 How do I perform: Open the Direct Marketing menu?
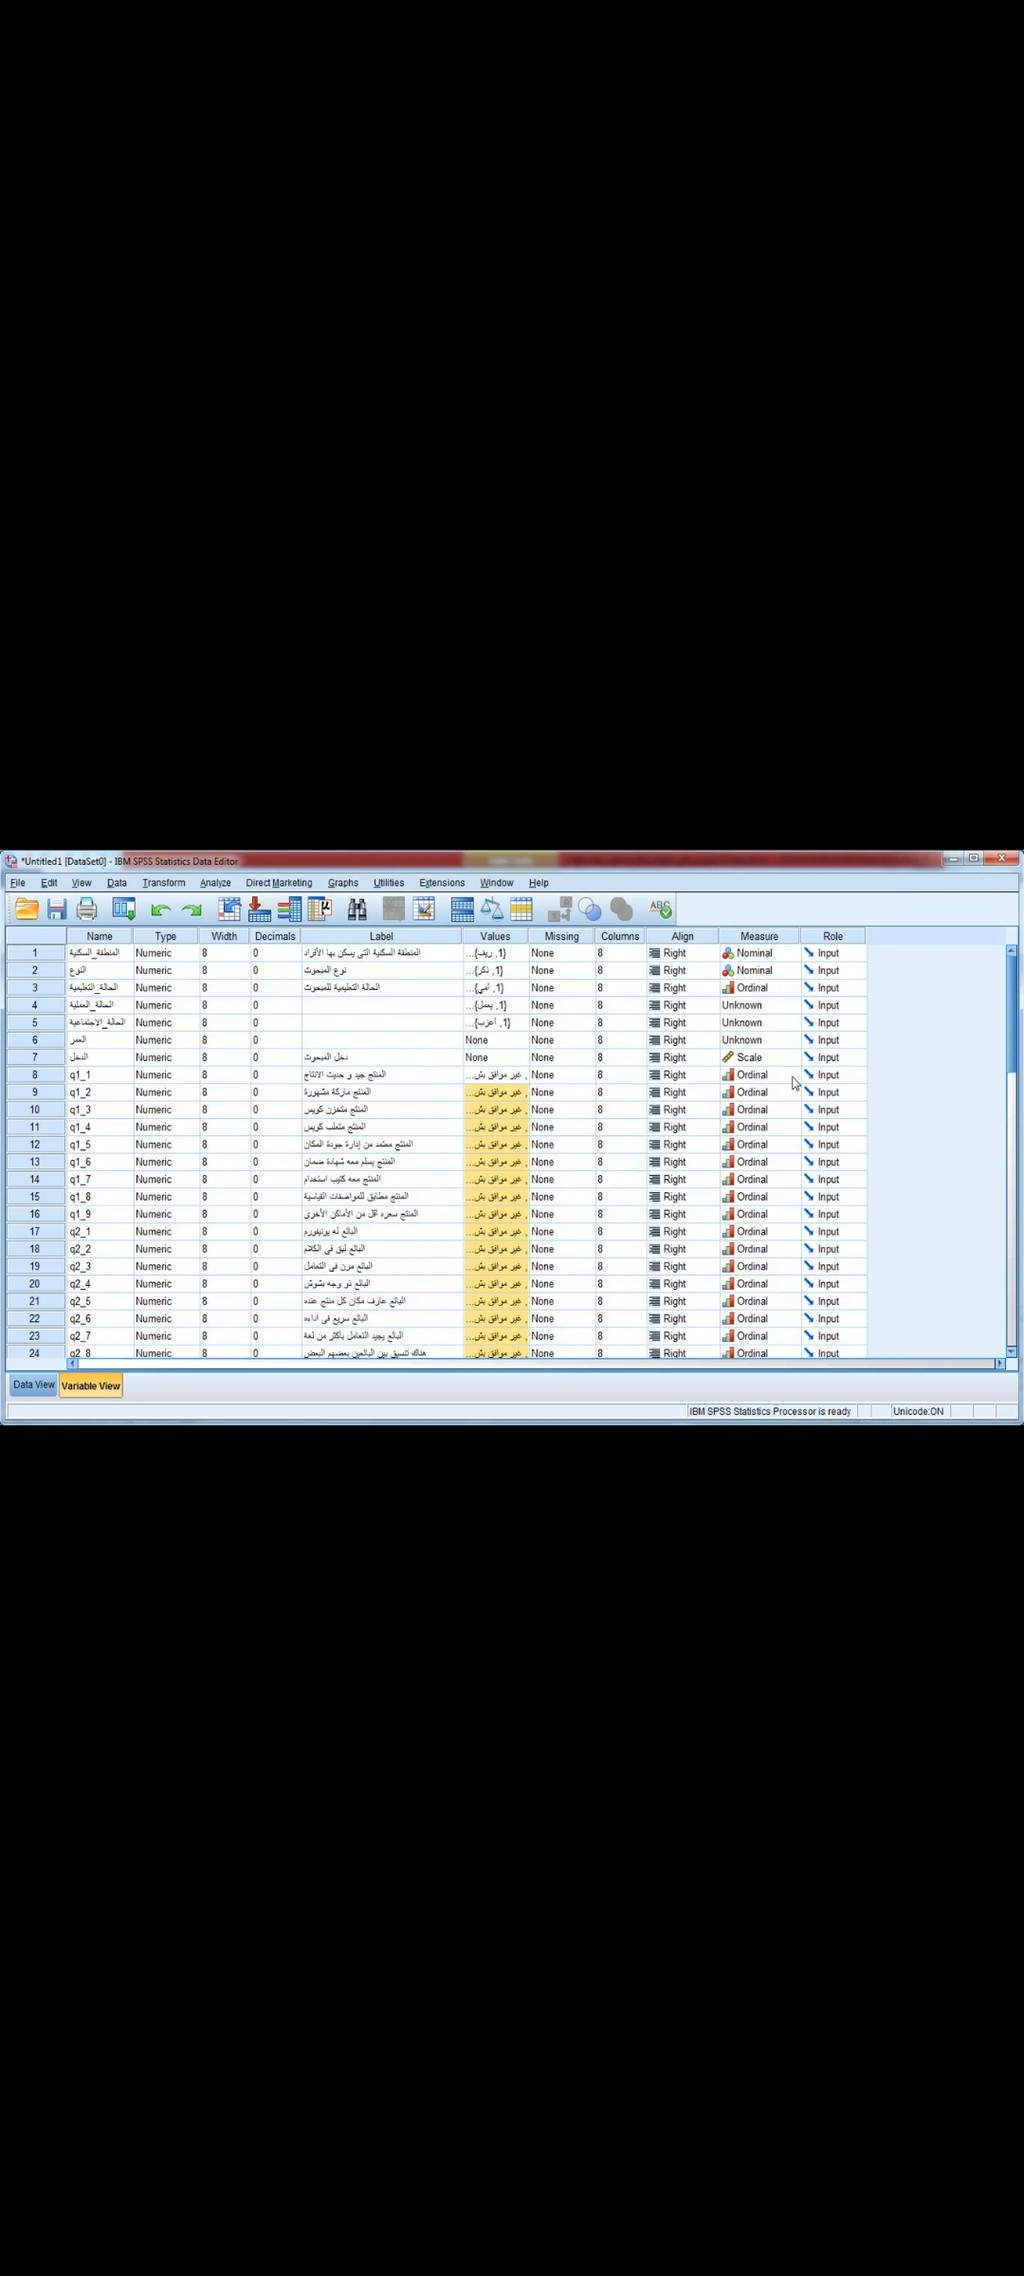(x=279, y=883)
